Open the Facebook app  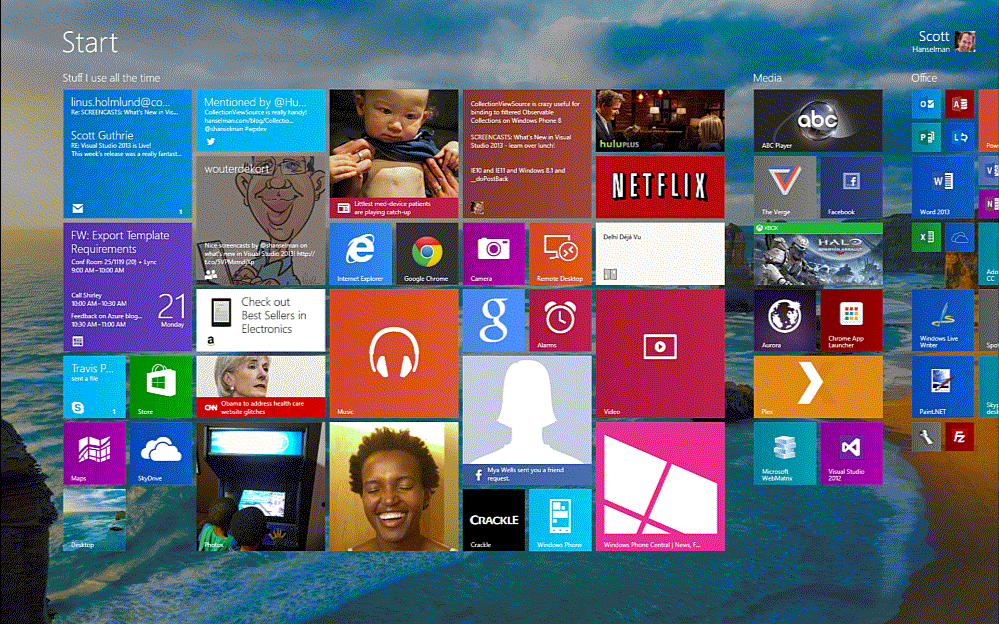coord(851,188)
